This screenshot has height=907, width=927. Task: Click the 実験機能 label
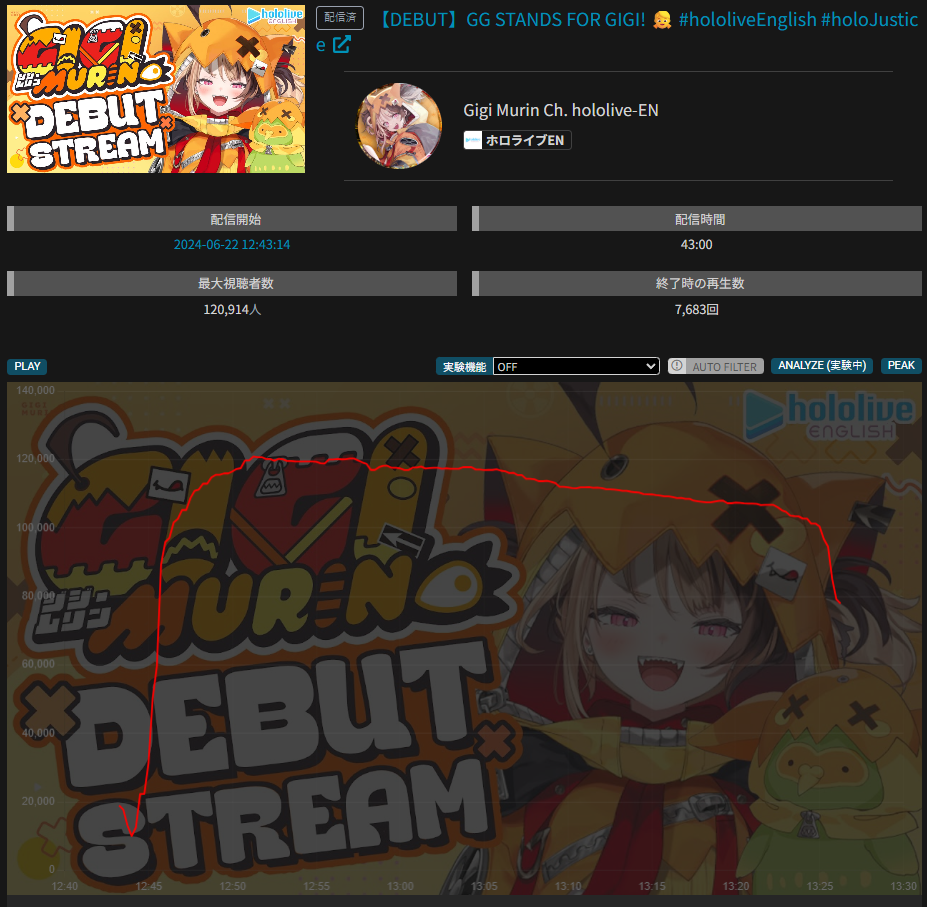[x=464, y=367]
